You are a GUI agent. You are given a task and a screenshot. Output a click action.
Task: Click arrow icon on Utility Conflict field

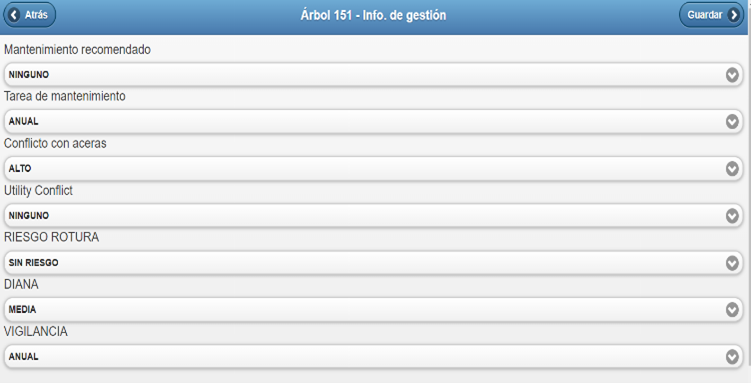click(x=732, y=216)
